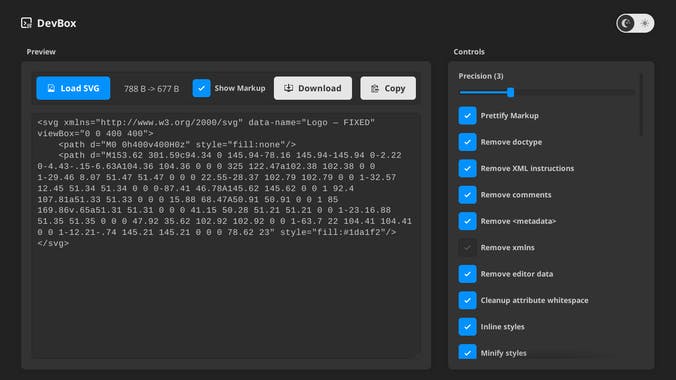Toggle Inline styles checkbox
This screenshot has width=676, height=380.
(467, 327)
